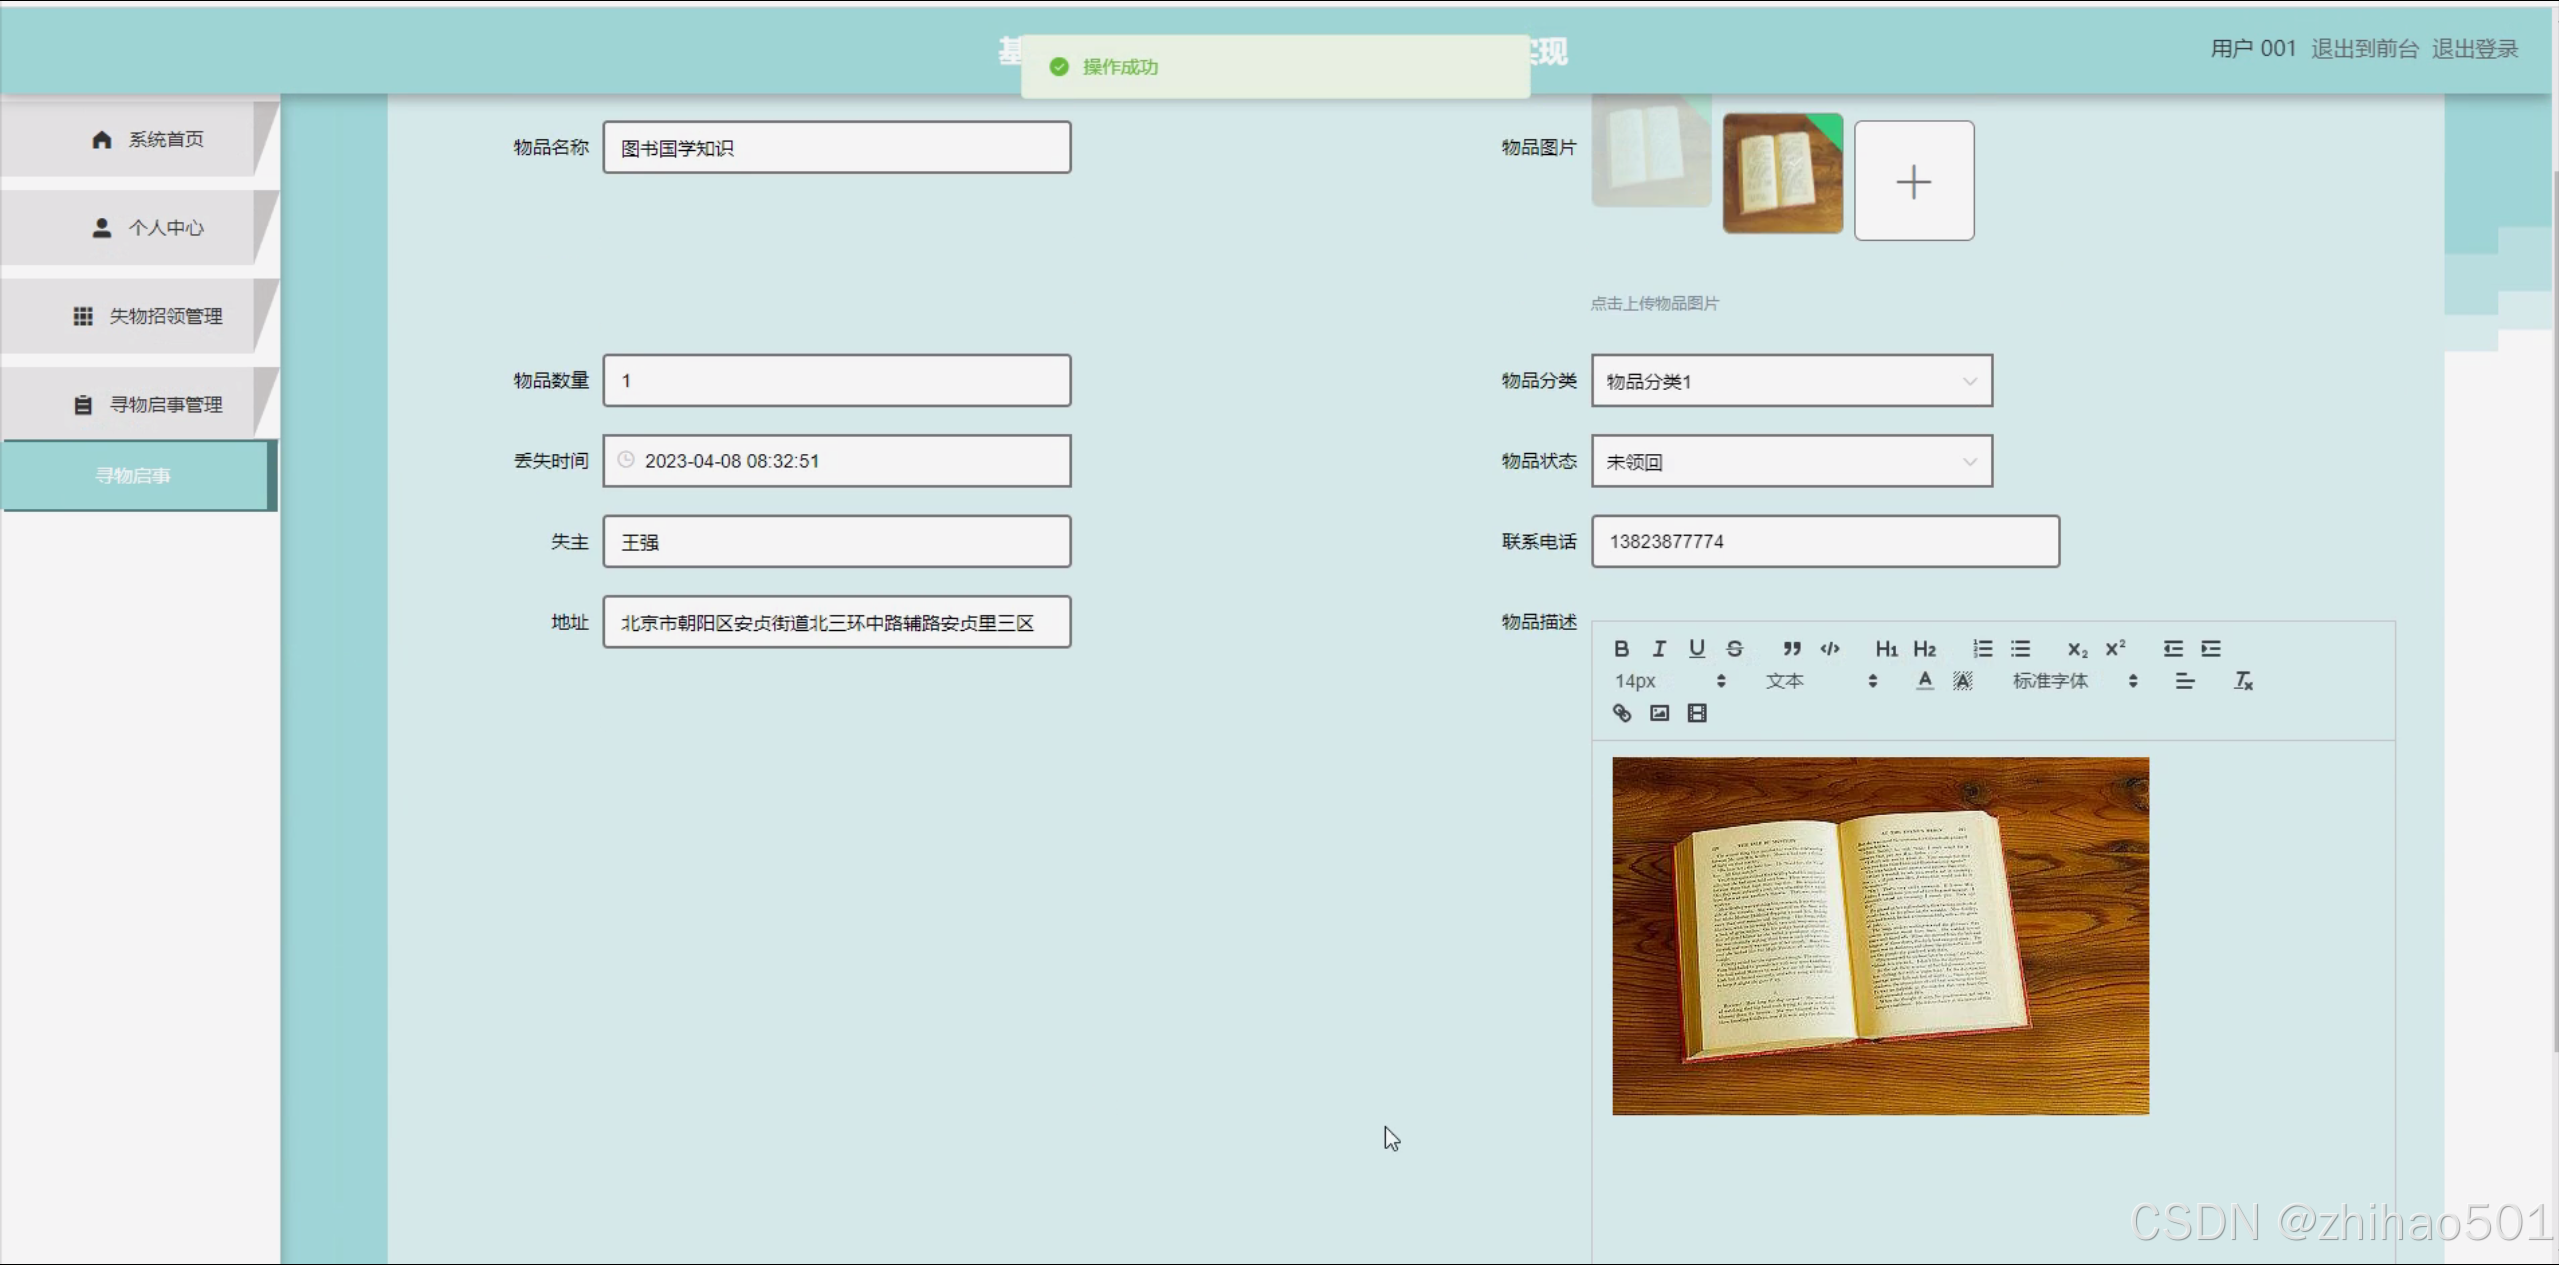Image resolution: width=2559 pixels, height=1265 pixels.
Task: Insert a video with the film icon
Action: pyautogui.click(x=1697, y=713)
